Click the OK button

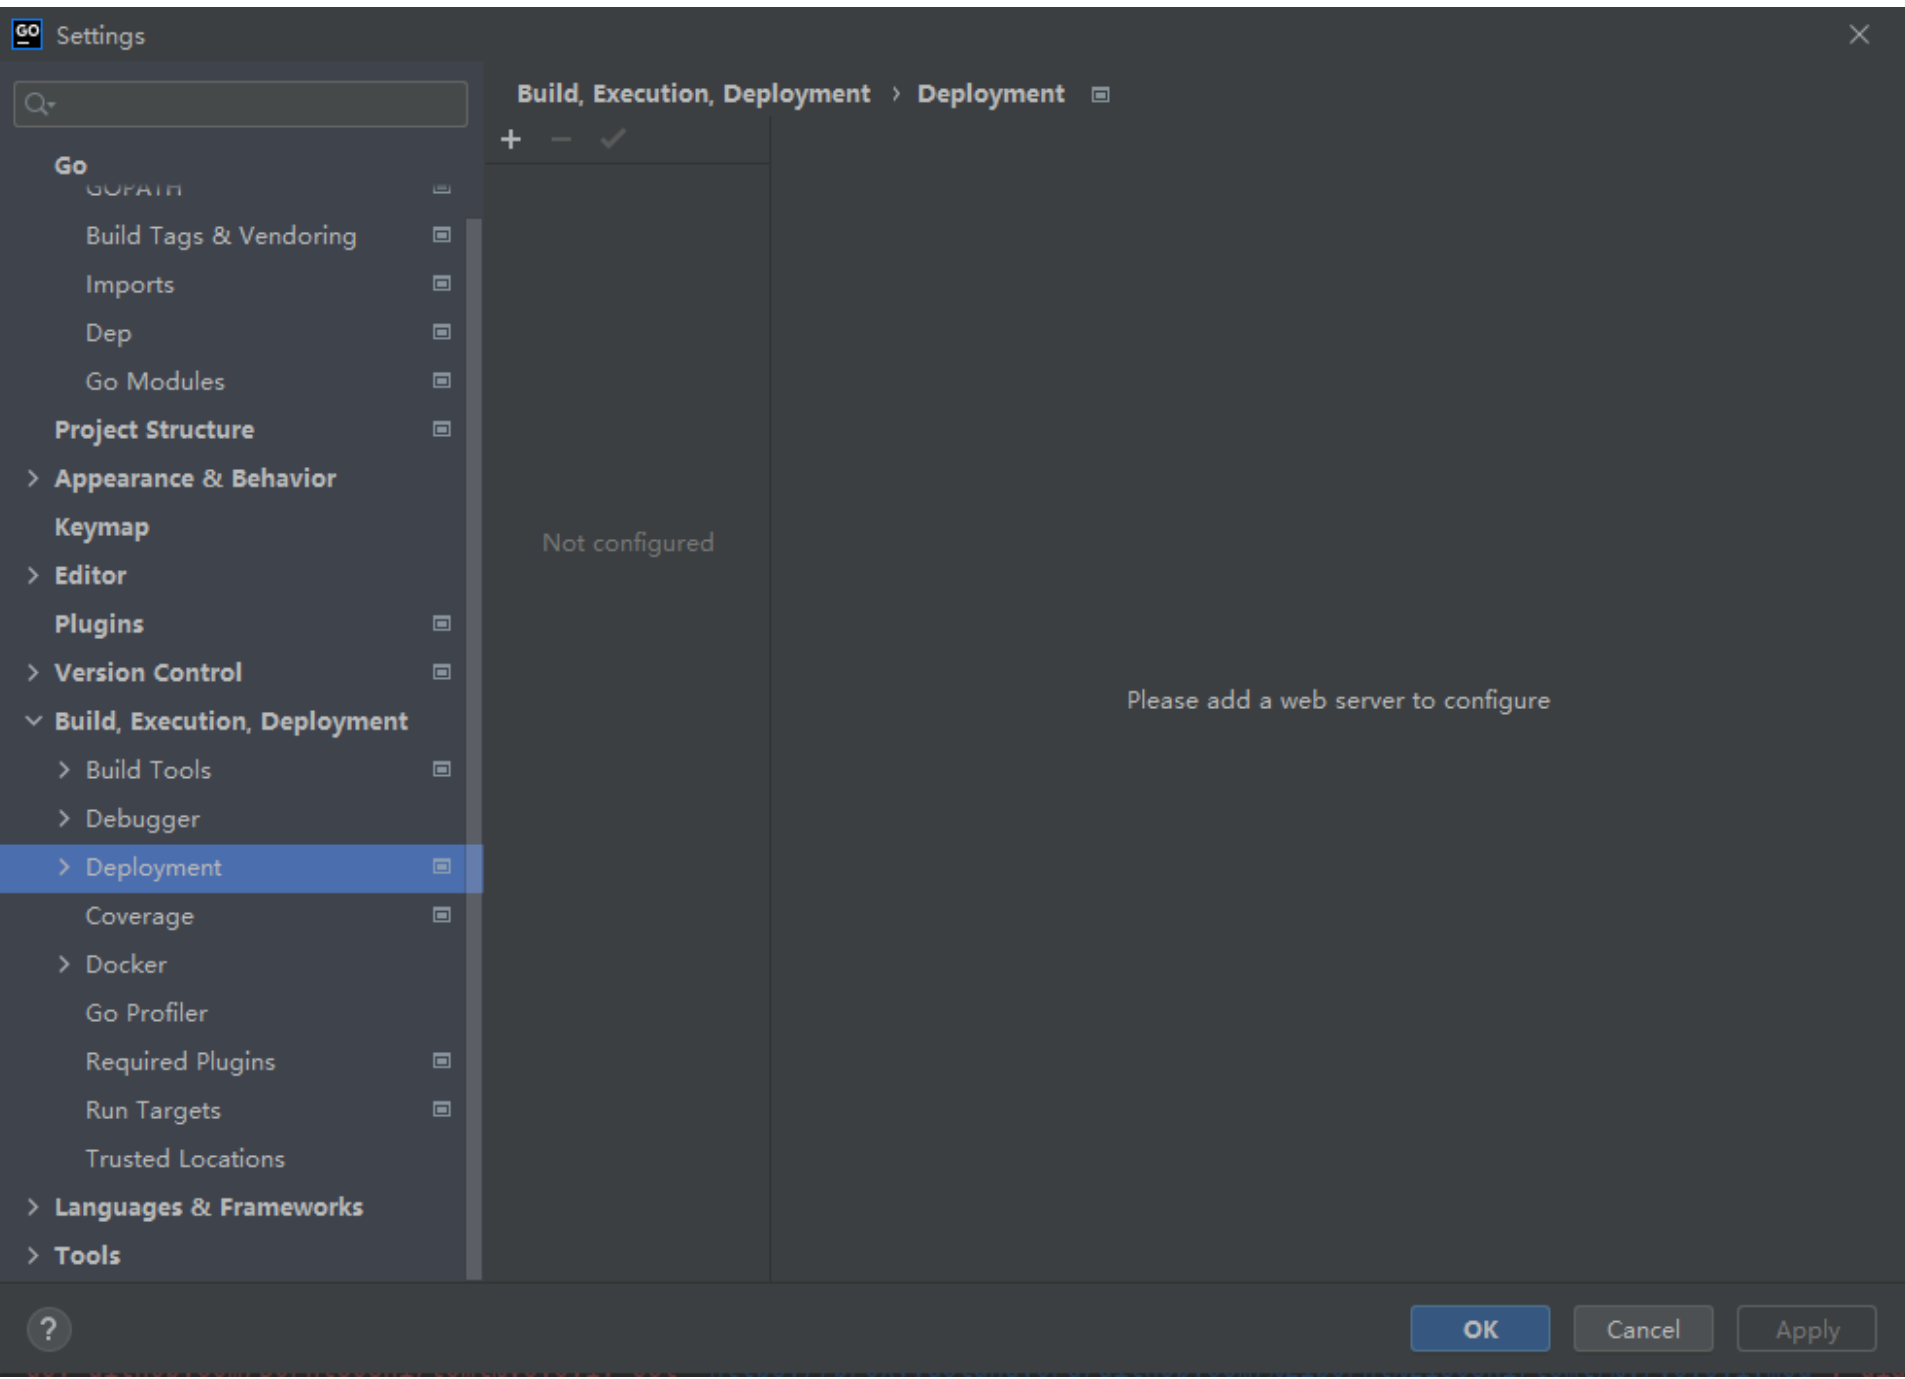click(1480, 1329)
